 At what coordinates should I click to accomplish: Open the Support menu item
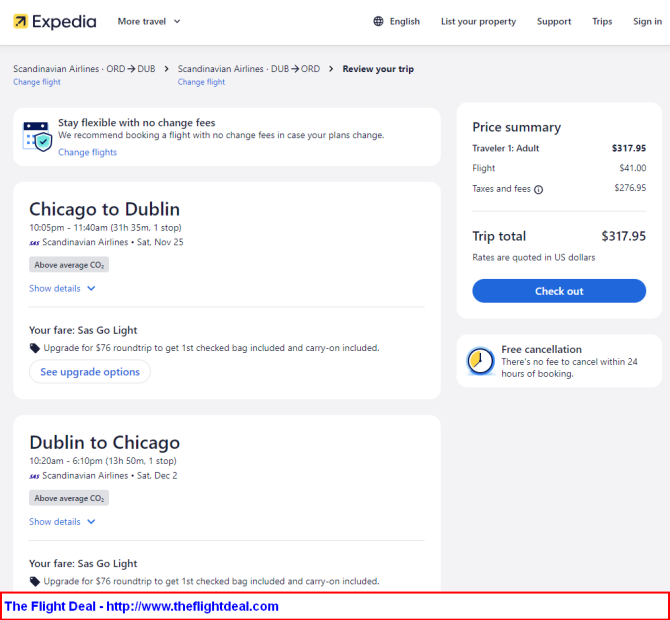[x=554, y=21]
